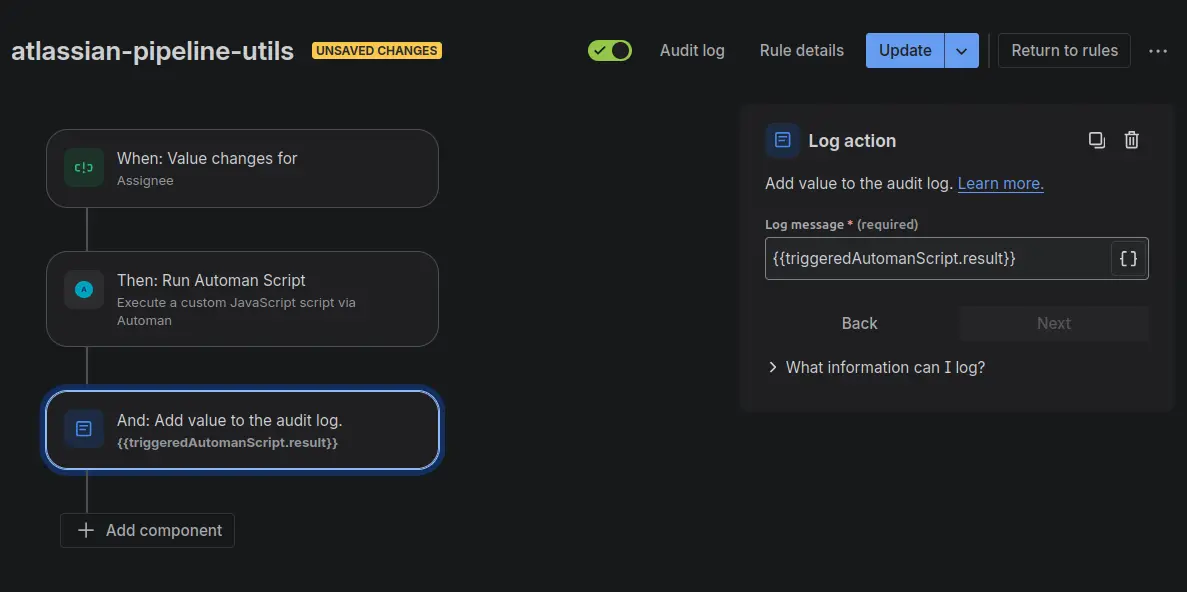Toggle the rule enabled switch
The width and height of the screenshot is (1187, 592).
[x=610, y=50]
